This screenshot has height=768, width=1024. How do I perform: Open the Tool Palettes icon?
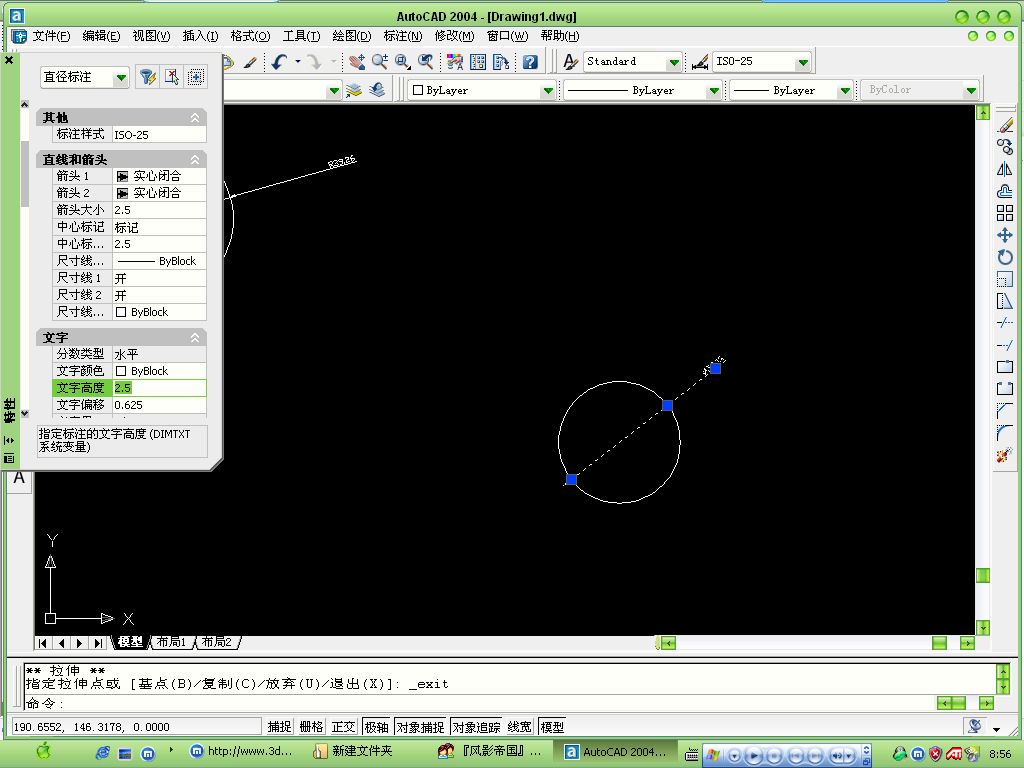(501, 62)
